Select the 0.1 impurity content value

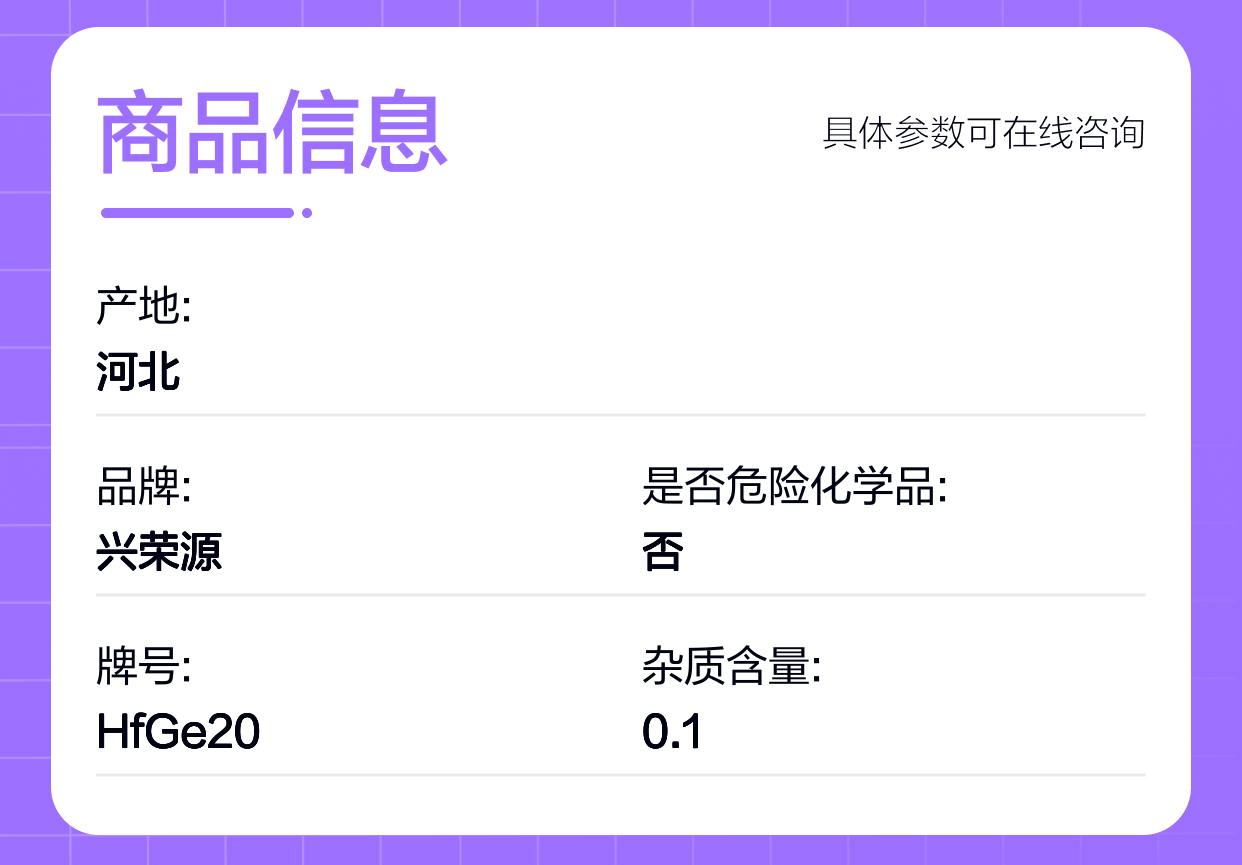672,733
